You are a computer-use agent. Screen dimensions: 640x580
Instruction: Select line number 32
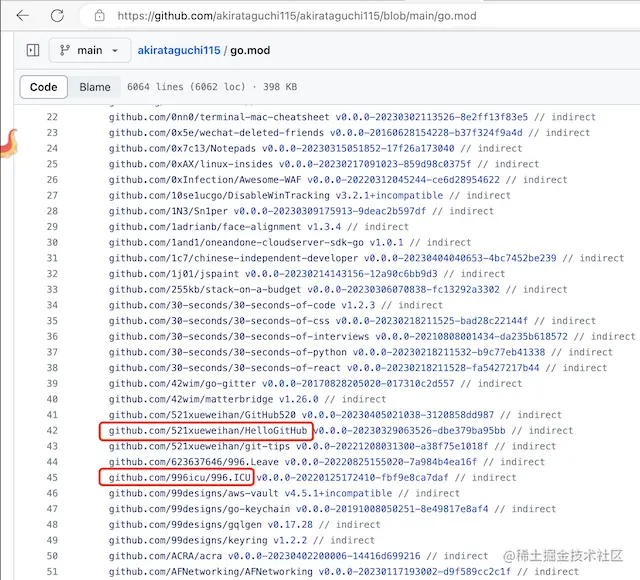click(52, 274)
